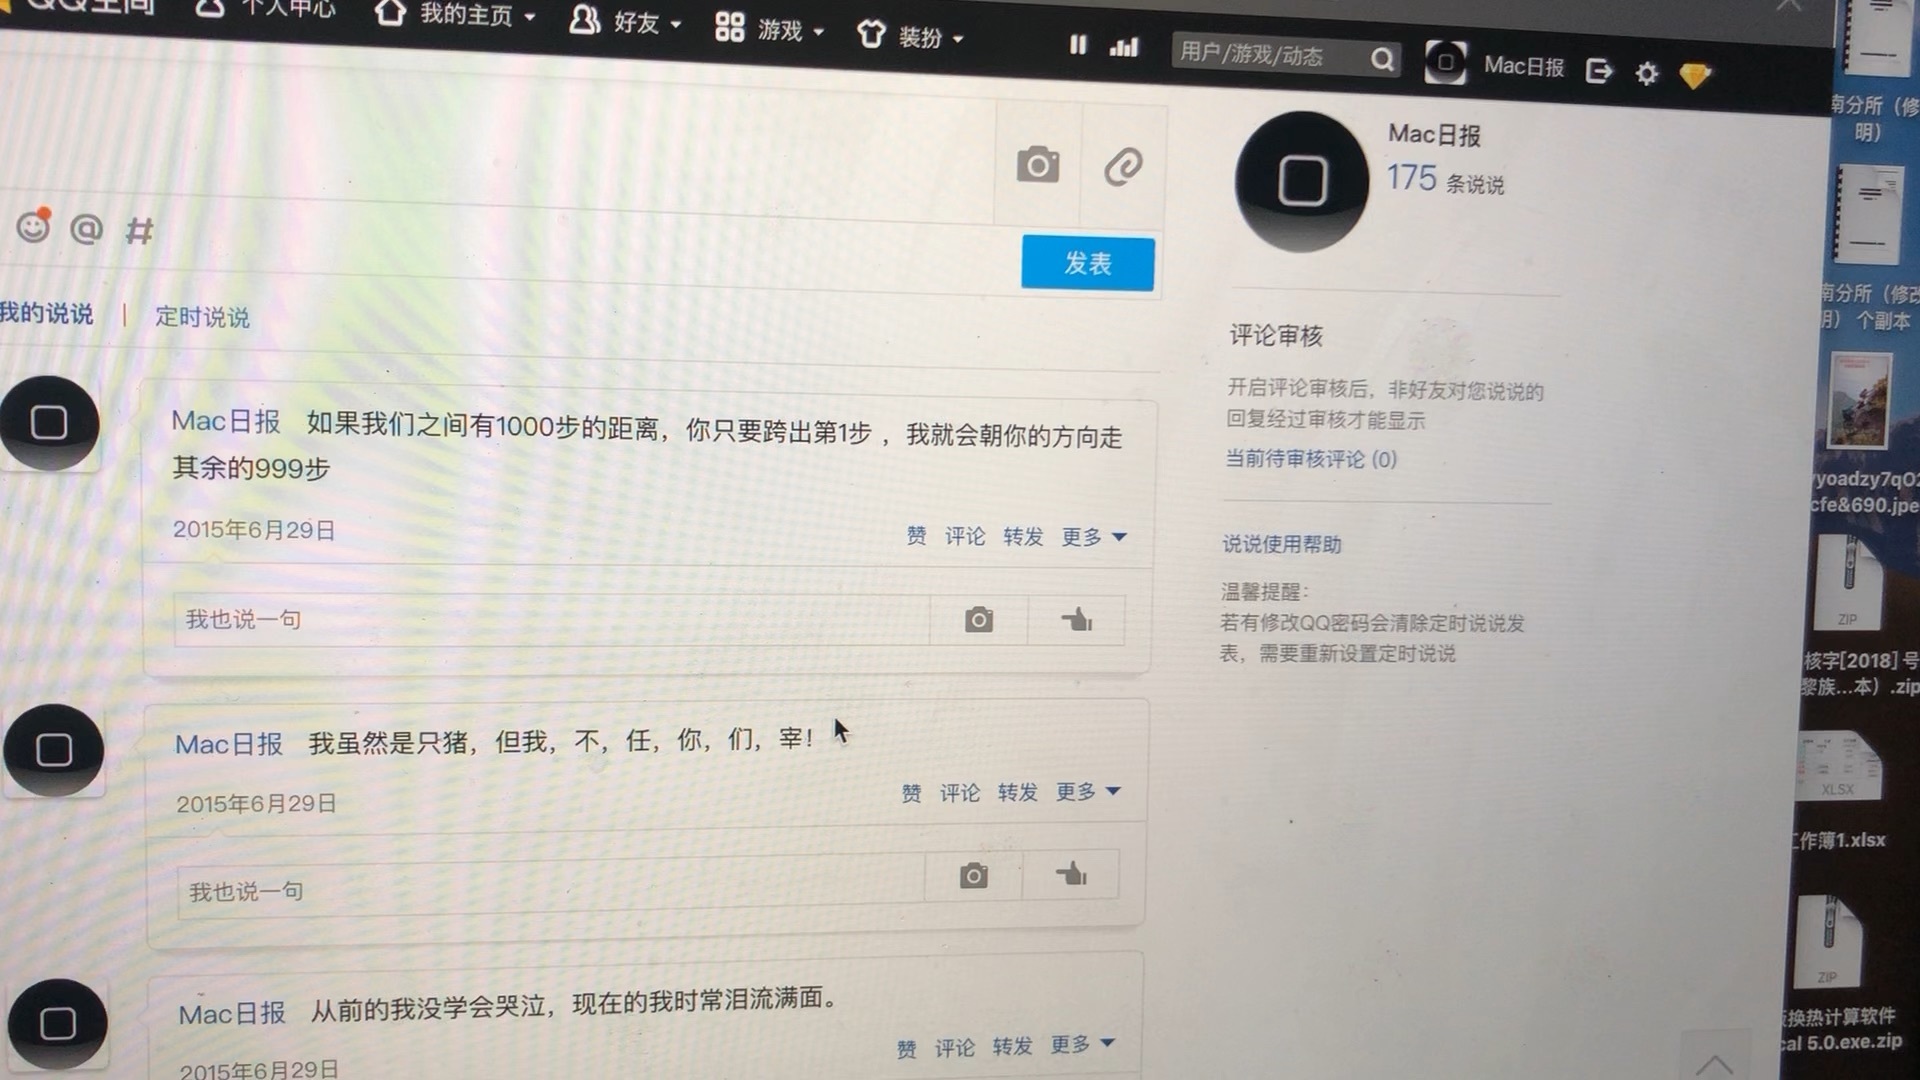Click thumbs-up icon in 1000步 post comment box
The image size is (1920, 1080).
pos(1077,620)
